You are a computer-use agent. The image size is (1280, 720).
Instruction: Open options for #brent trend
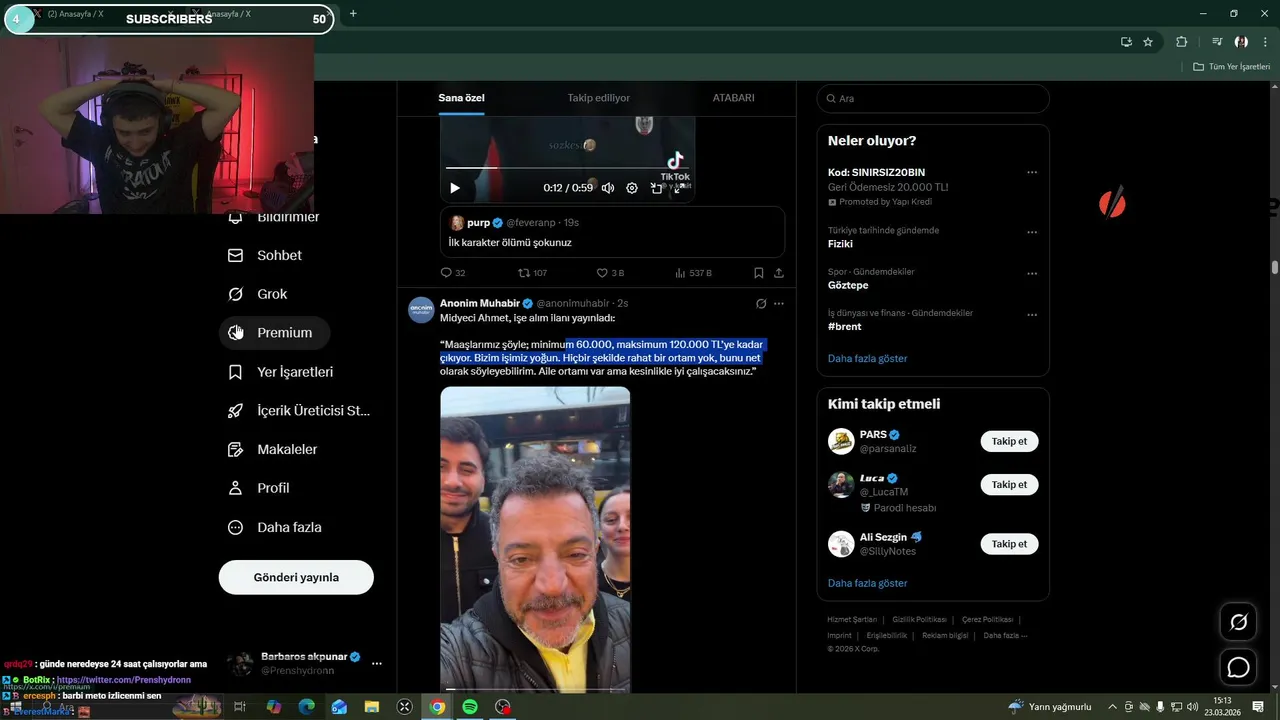point(1032,315)
